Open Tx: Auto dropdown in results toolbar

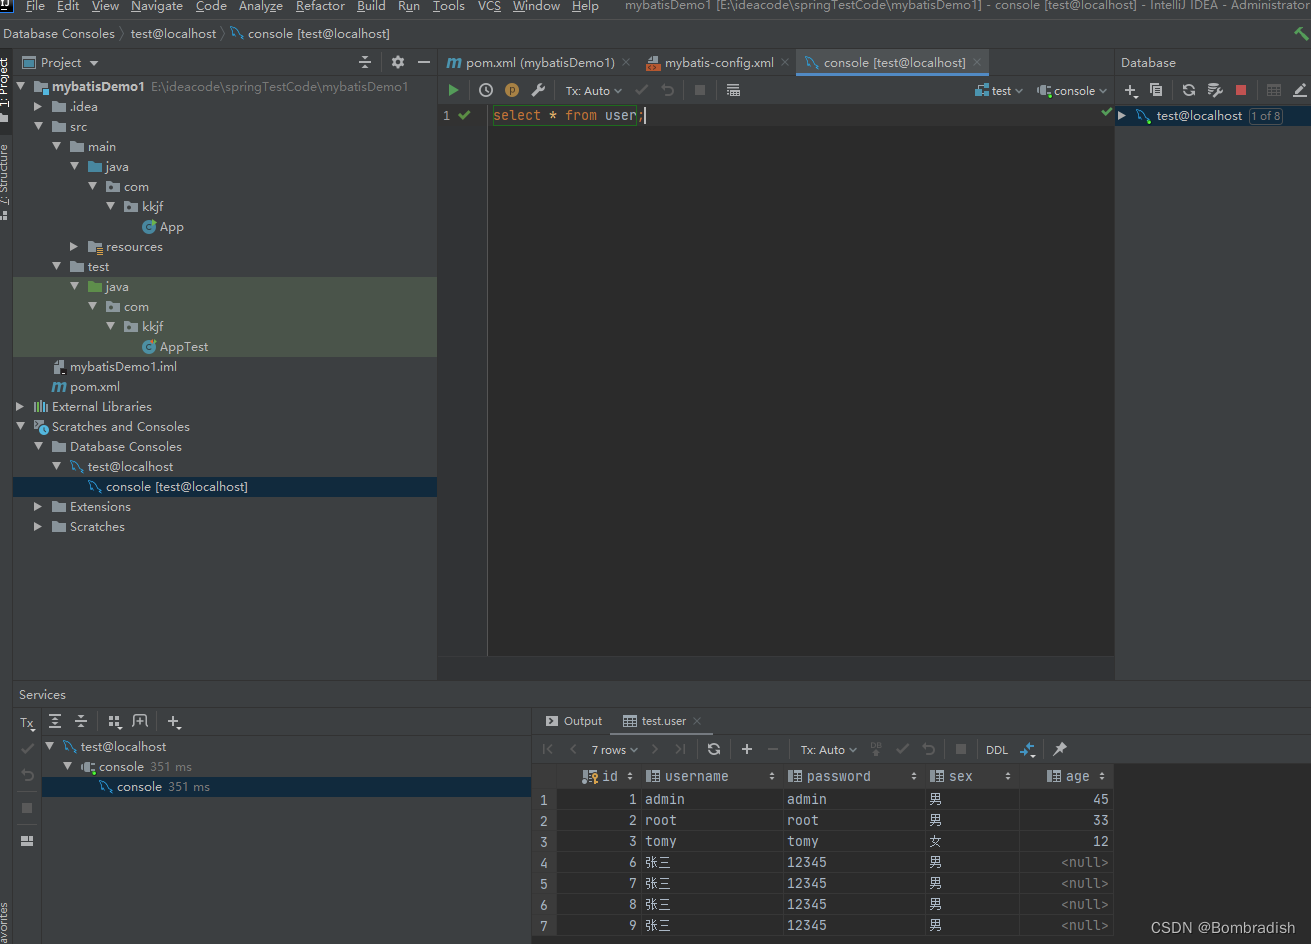tap(829, 749)
